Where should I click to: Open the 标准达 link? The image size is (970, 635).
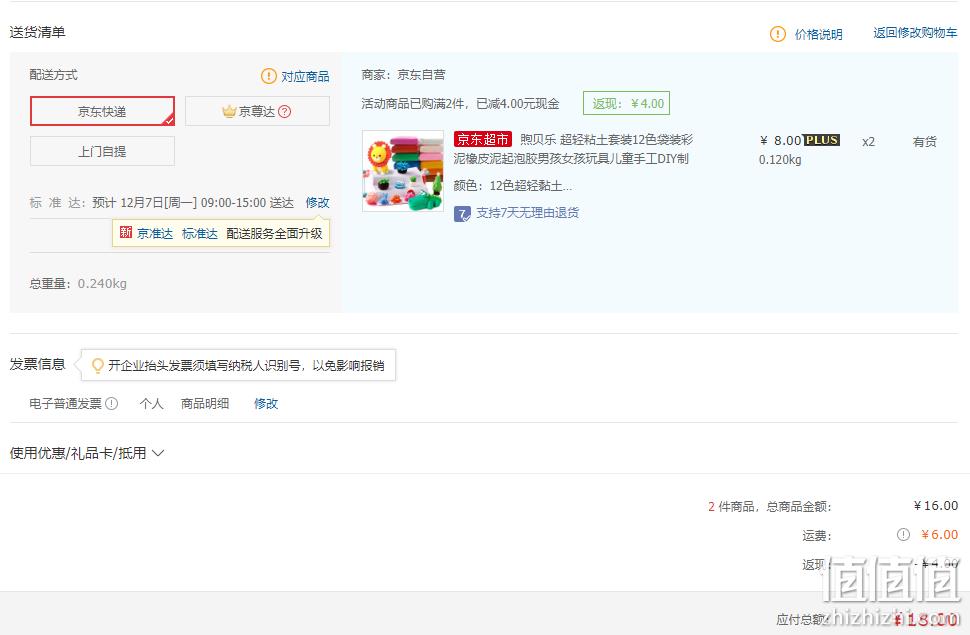tap(200, 233)
